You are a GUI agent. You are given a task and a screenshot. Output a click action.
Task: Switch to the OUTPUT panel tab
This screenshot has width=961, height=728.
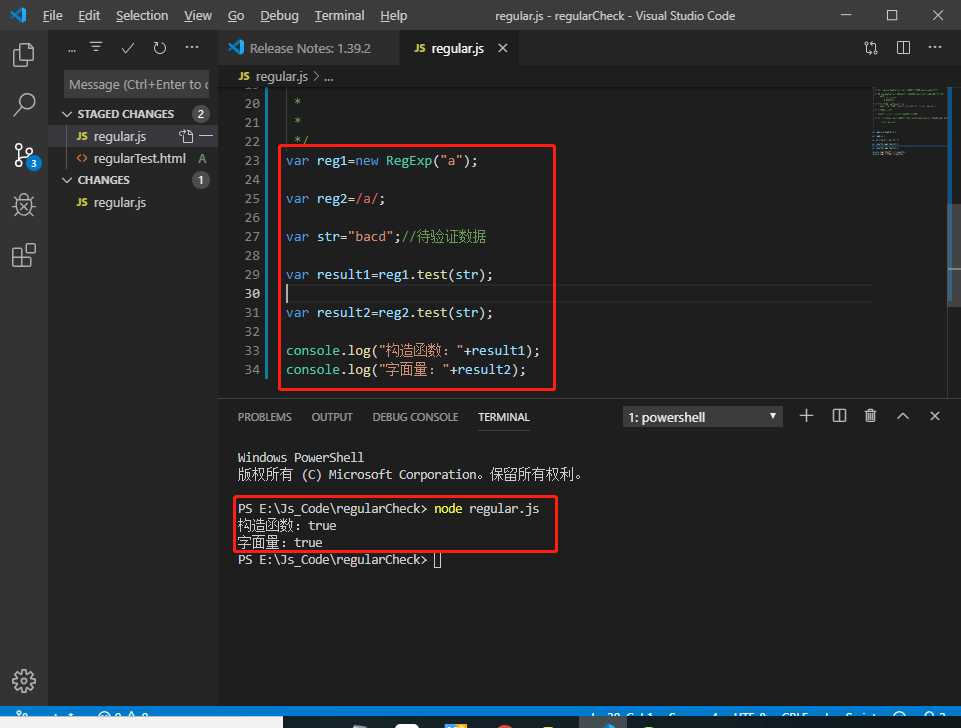332,417
